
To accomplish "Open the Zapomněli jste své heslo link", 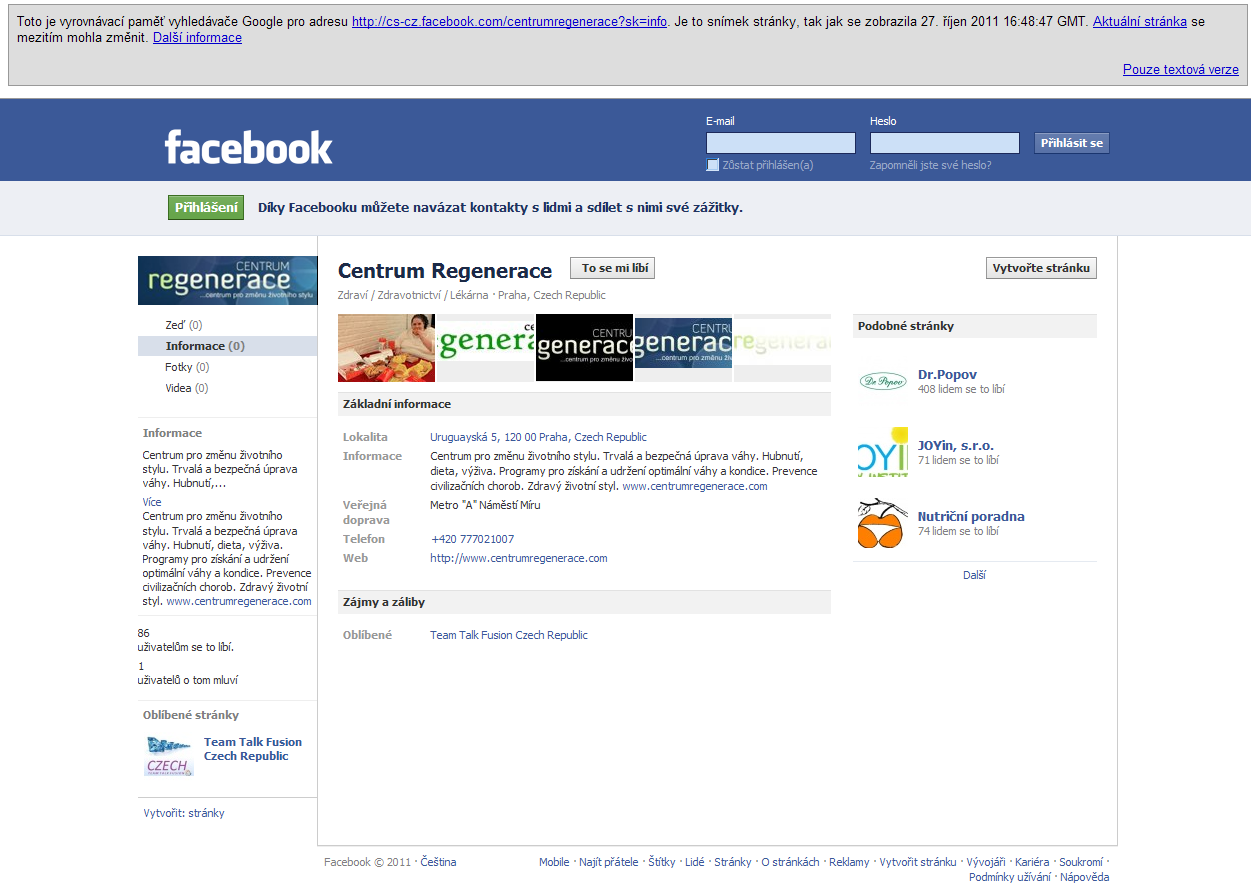I will tap(931, 165).
